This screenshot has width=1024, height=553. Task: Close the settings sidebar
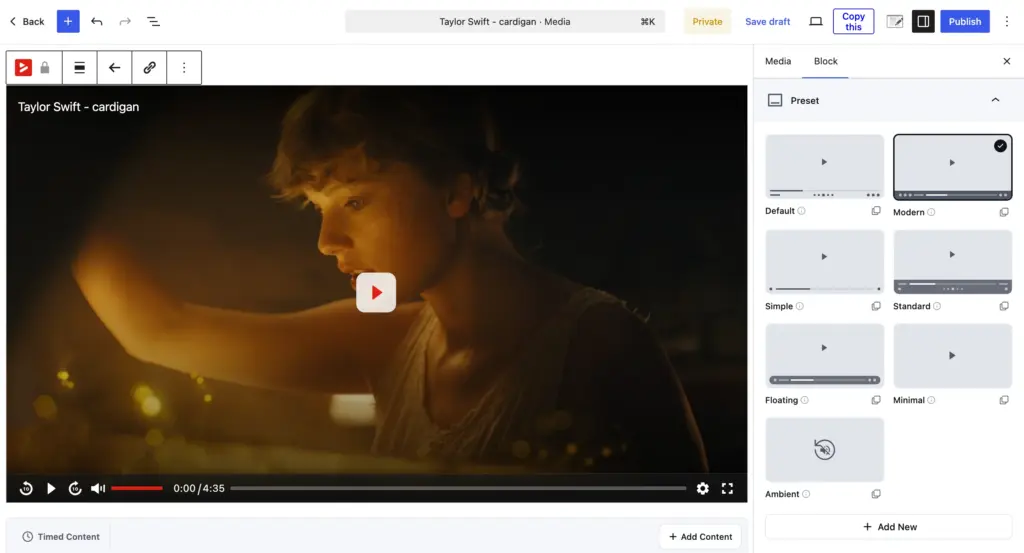(x=1006, y=61)
